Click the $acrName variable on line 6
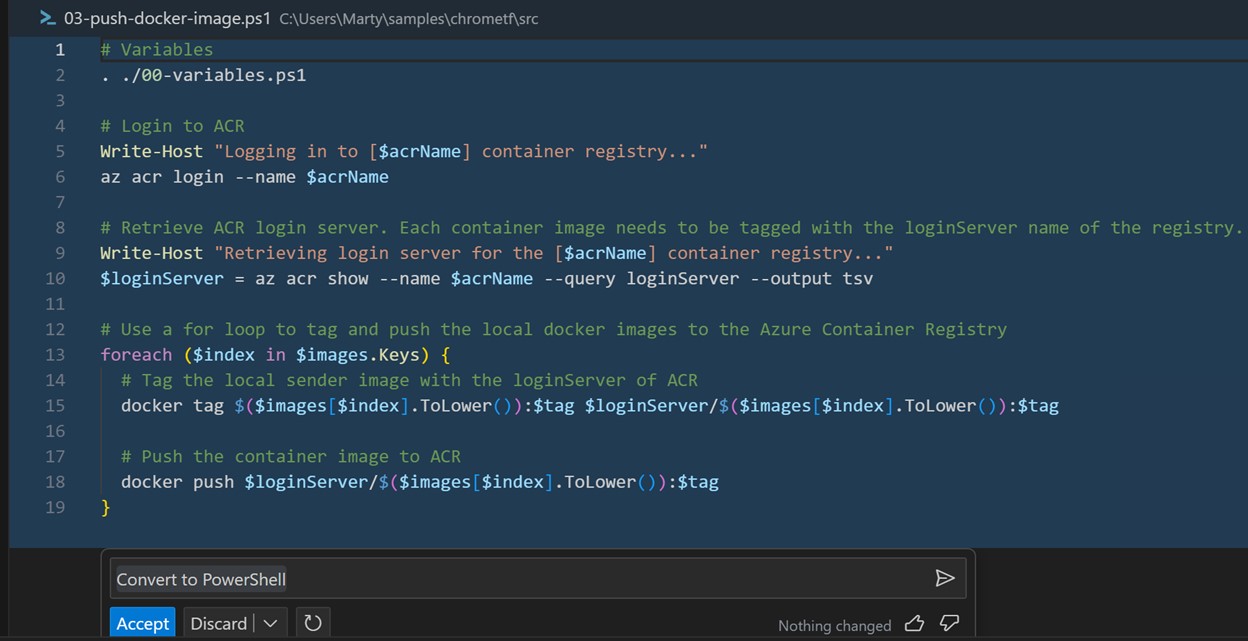Image resolution: width=1248 pixels, height=641 pixels. 347,176
